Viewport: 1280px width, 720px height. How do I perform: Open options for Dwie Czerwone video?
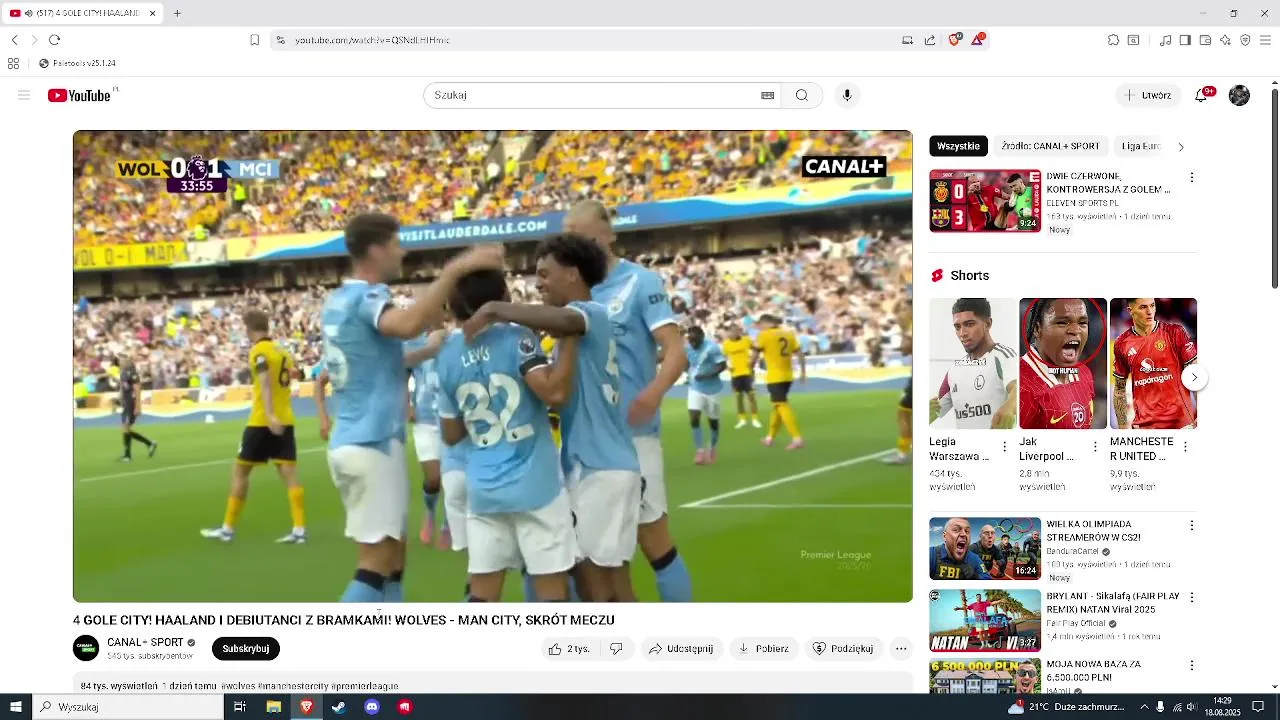[x=1191, y=177]
